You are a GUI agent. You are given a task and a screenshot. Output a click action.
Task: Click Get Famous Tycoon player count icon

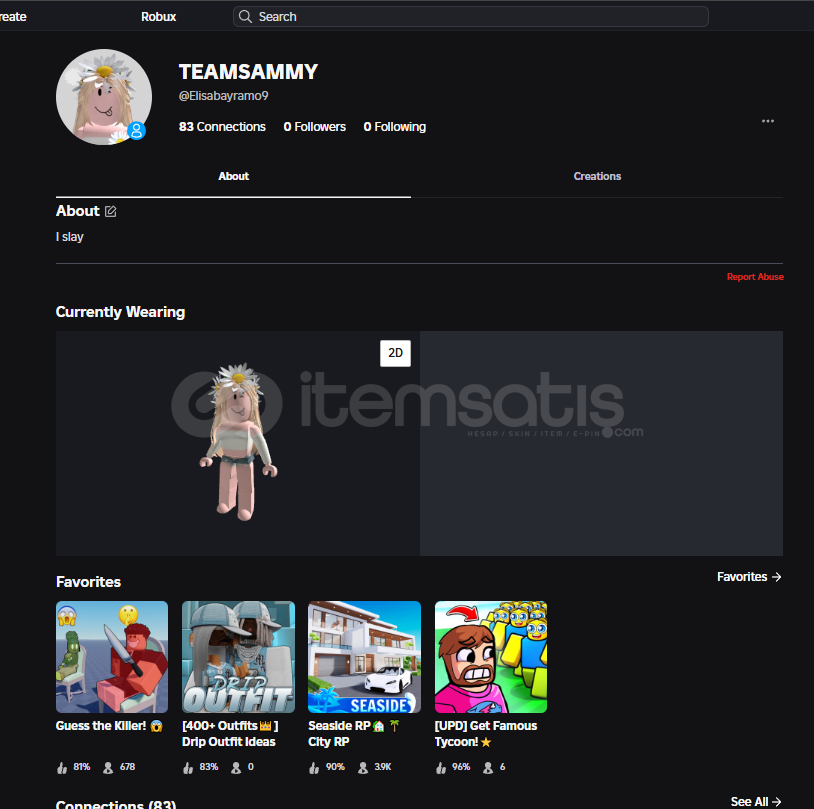tap(488, 767)
